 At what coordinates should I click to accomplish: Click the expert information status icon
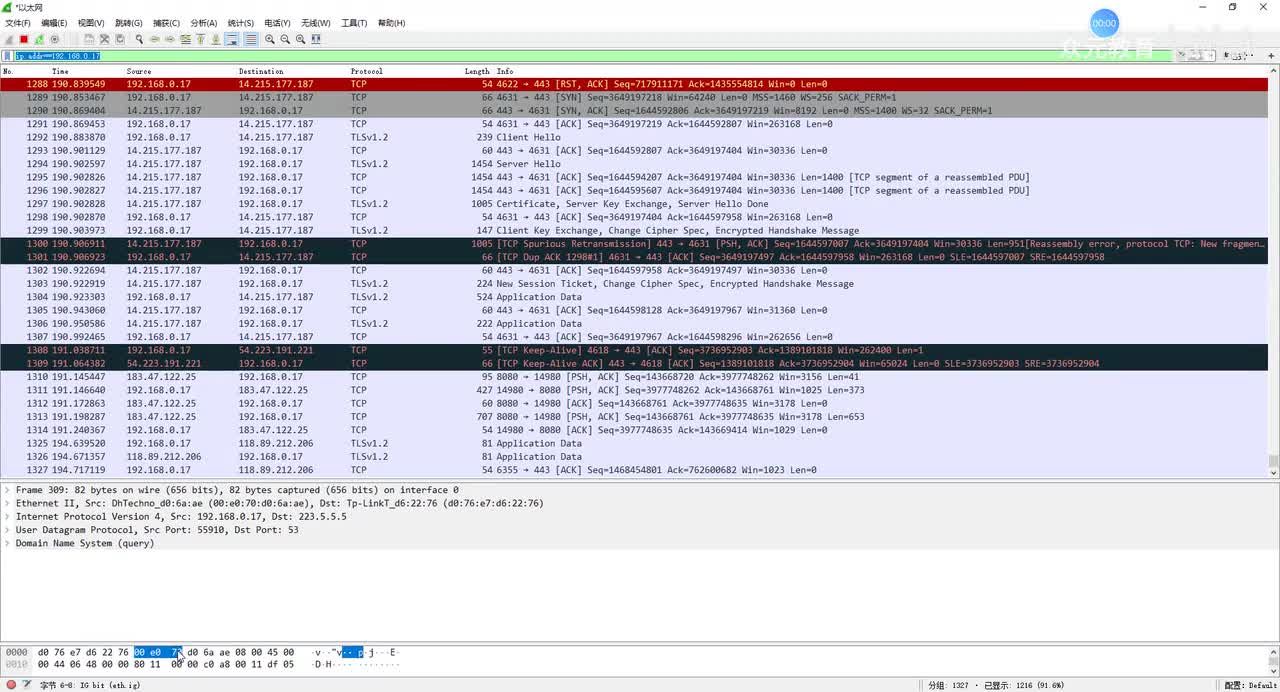(x=9, y=685)
